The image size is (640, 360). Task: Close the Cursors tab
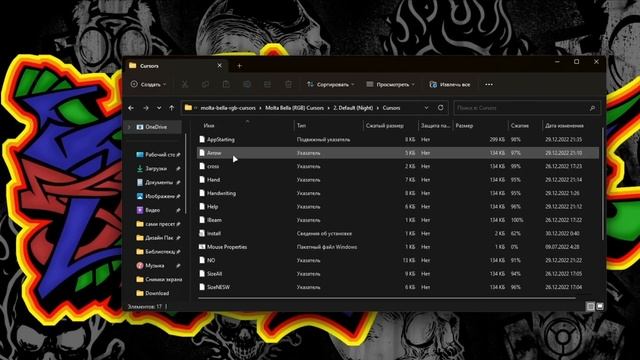pos(220,65)
